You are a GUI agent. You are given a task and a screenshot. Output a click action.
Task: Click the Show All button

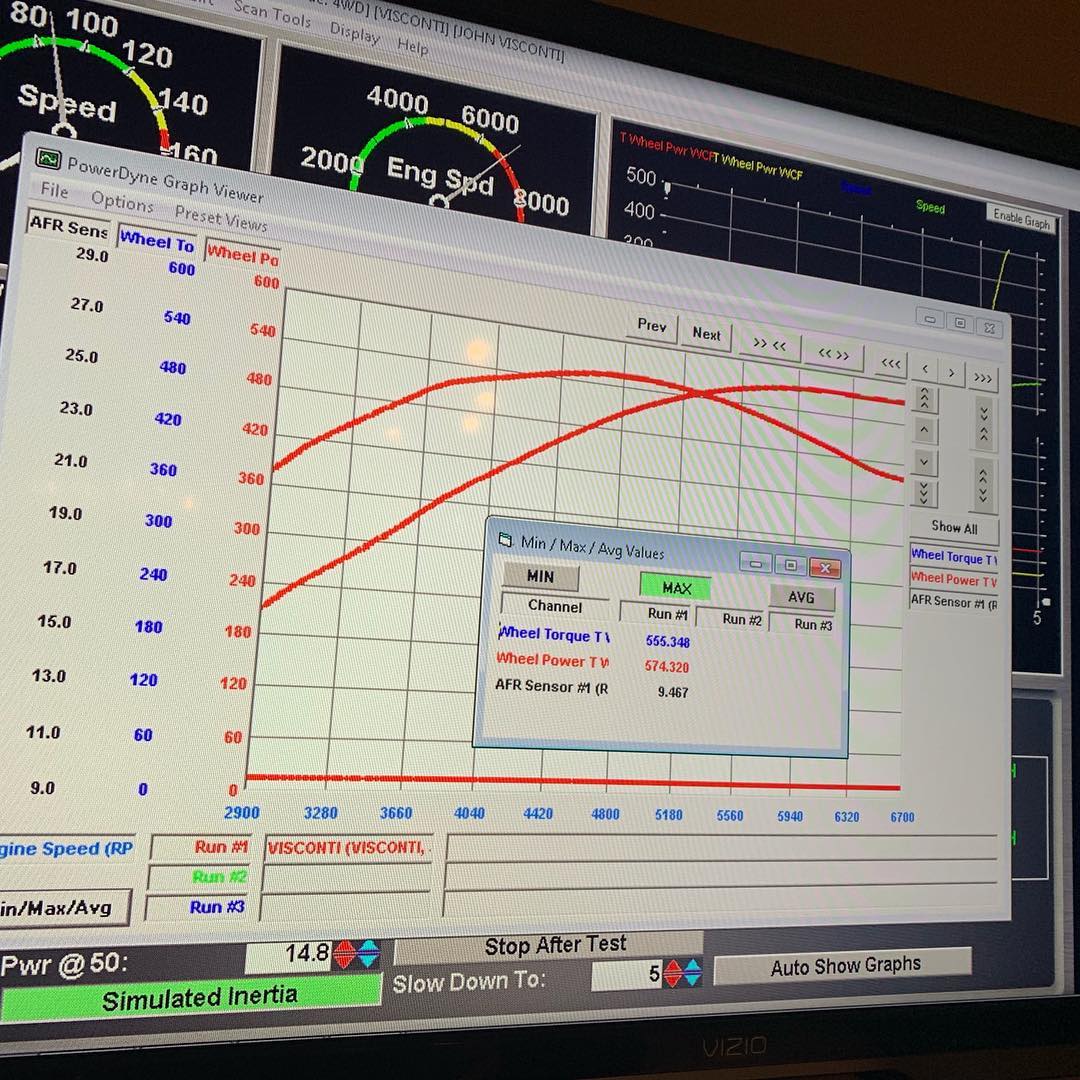tap(953, 527)
